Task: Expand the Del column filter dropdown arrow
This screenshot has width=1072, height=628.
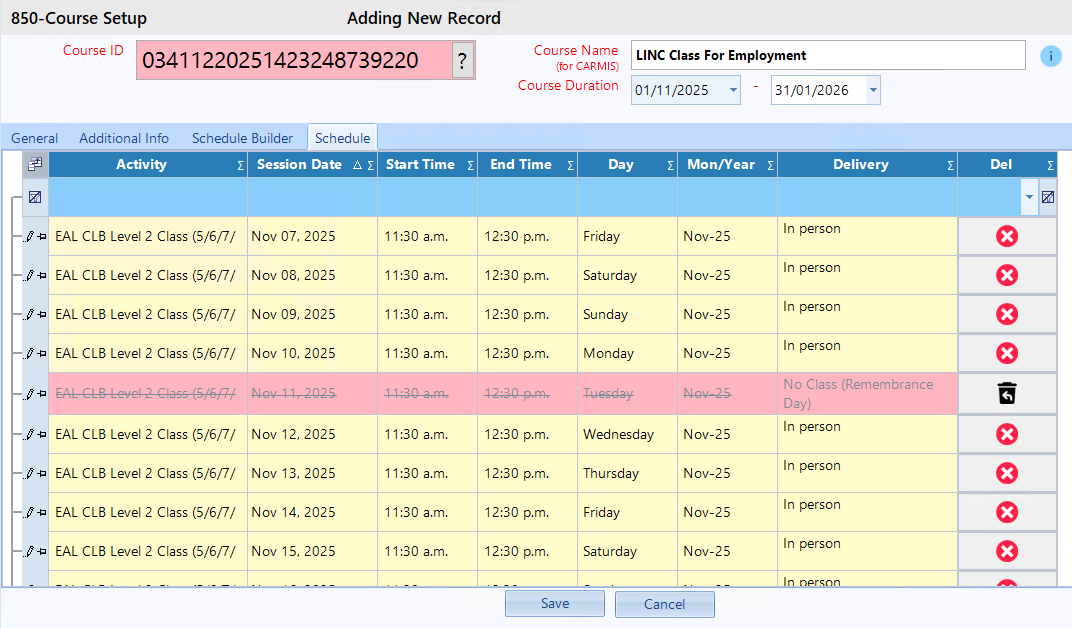Action: 1029,197
